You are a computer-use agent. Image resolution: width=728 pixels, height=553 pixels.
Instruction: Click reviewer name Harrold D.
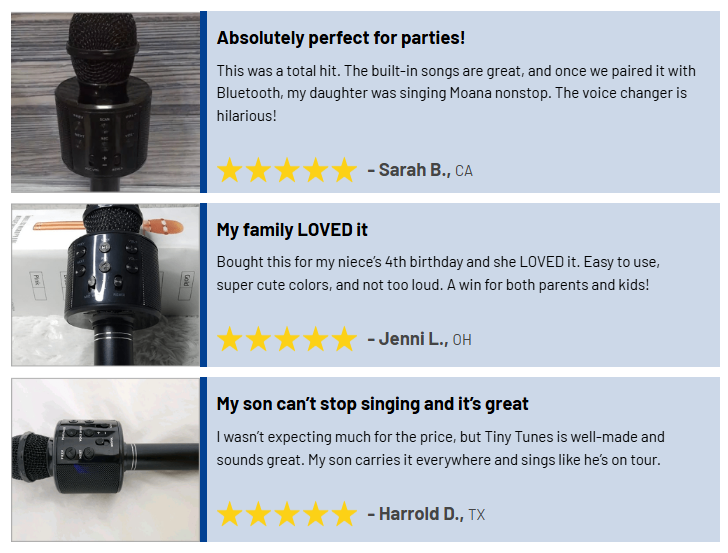[421, 514]
